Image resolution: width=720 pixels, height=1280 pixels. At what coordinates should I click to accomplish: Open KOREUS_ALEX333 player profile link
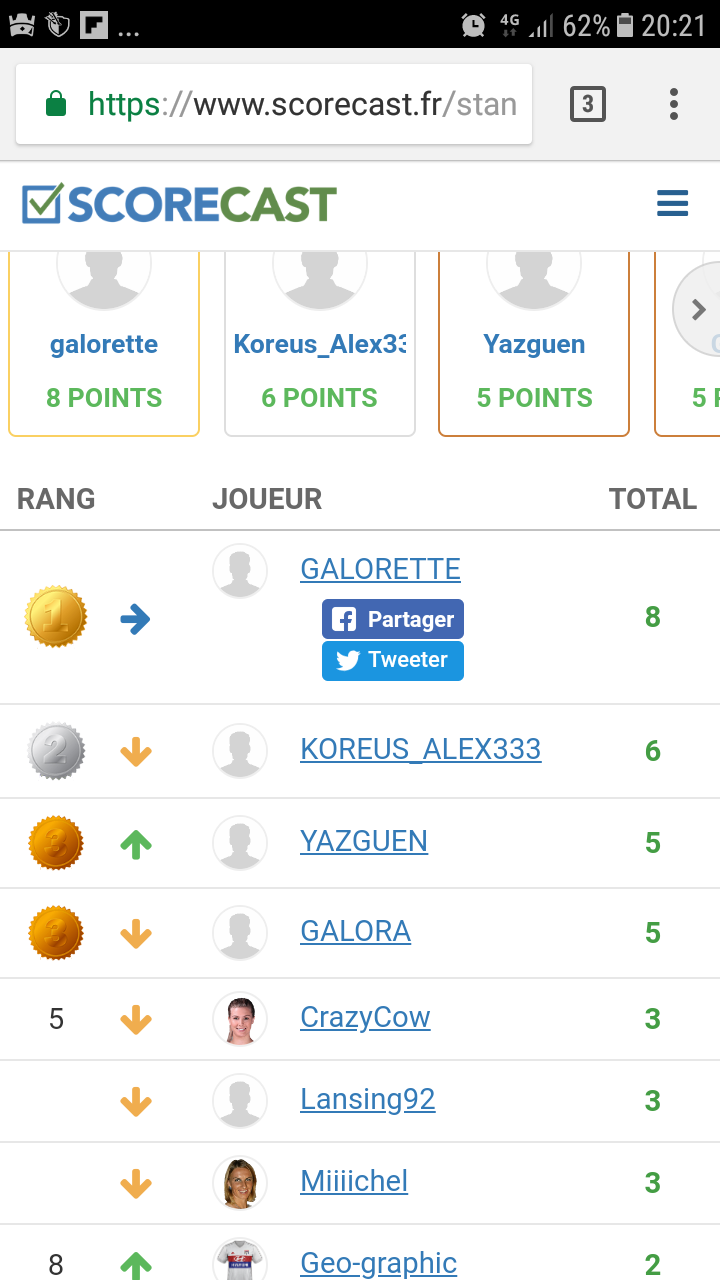[x=420, y=749]
